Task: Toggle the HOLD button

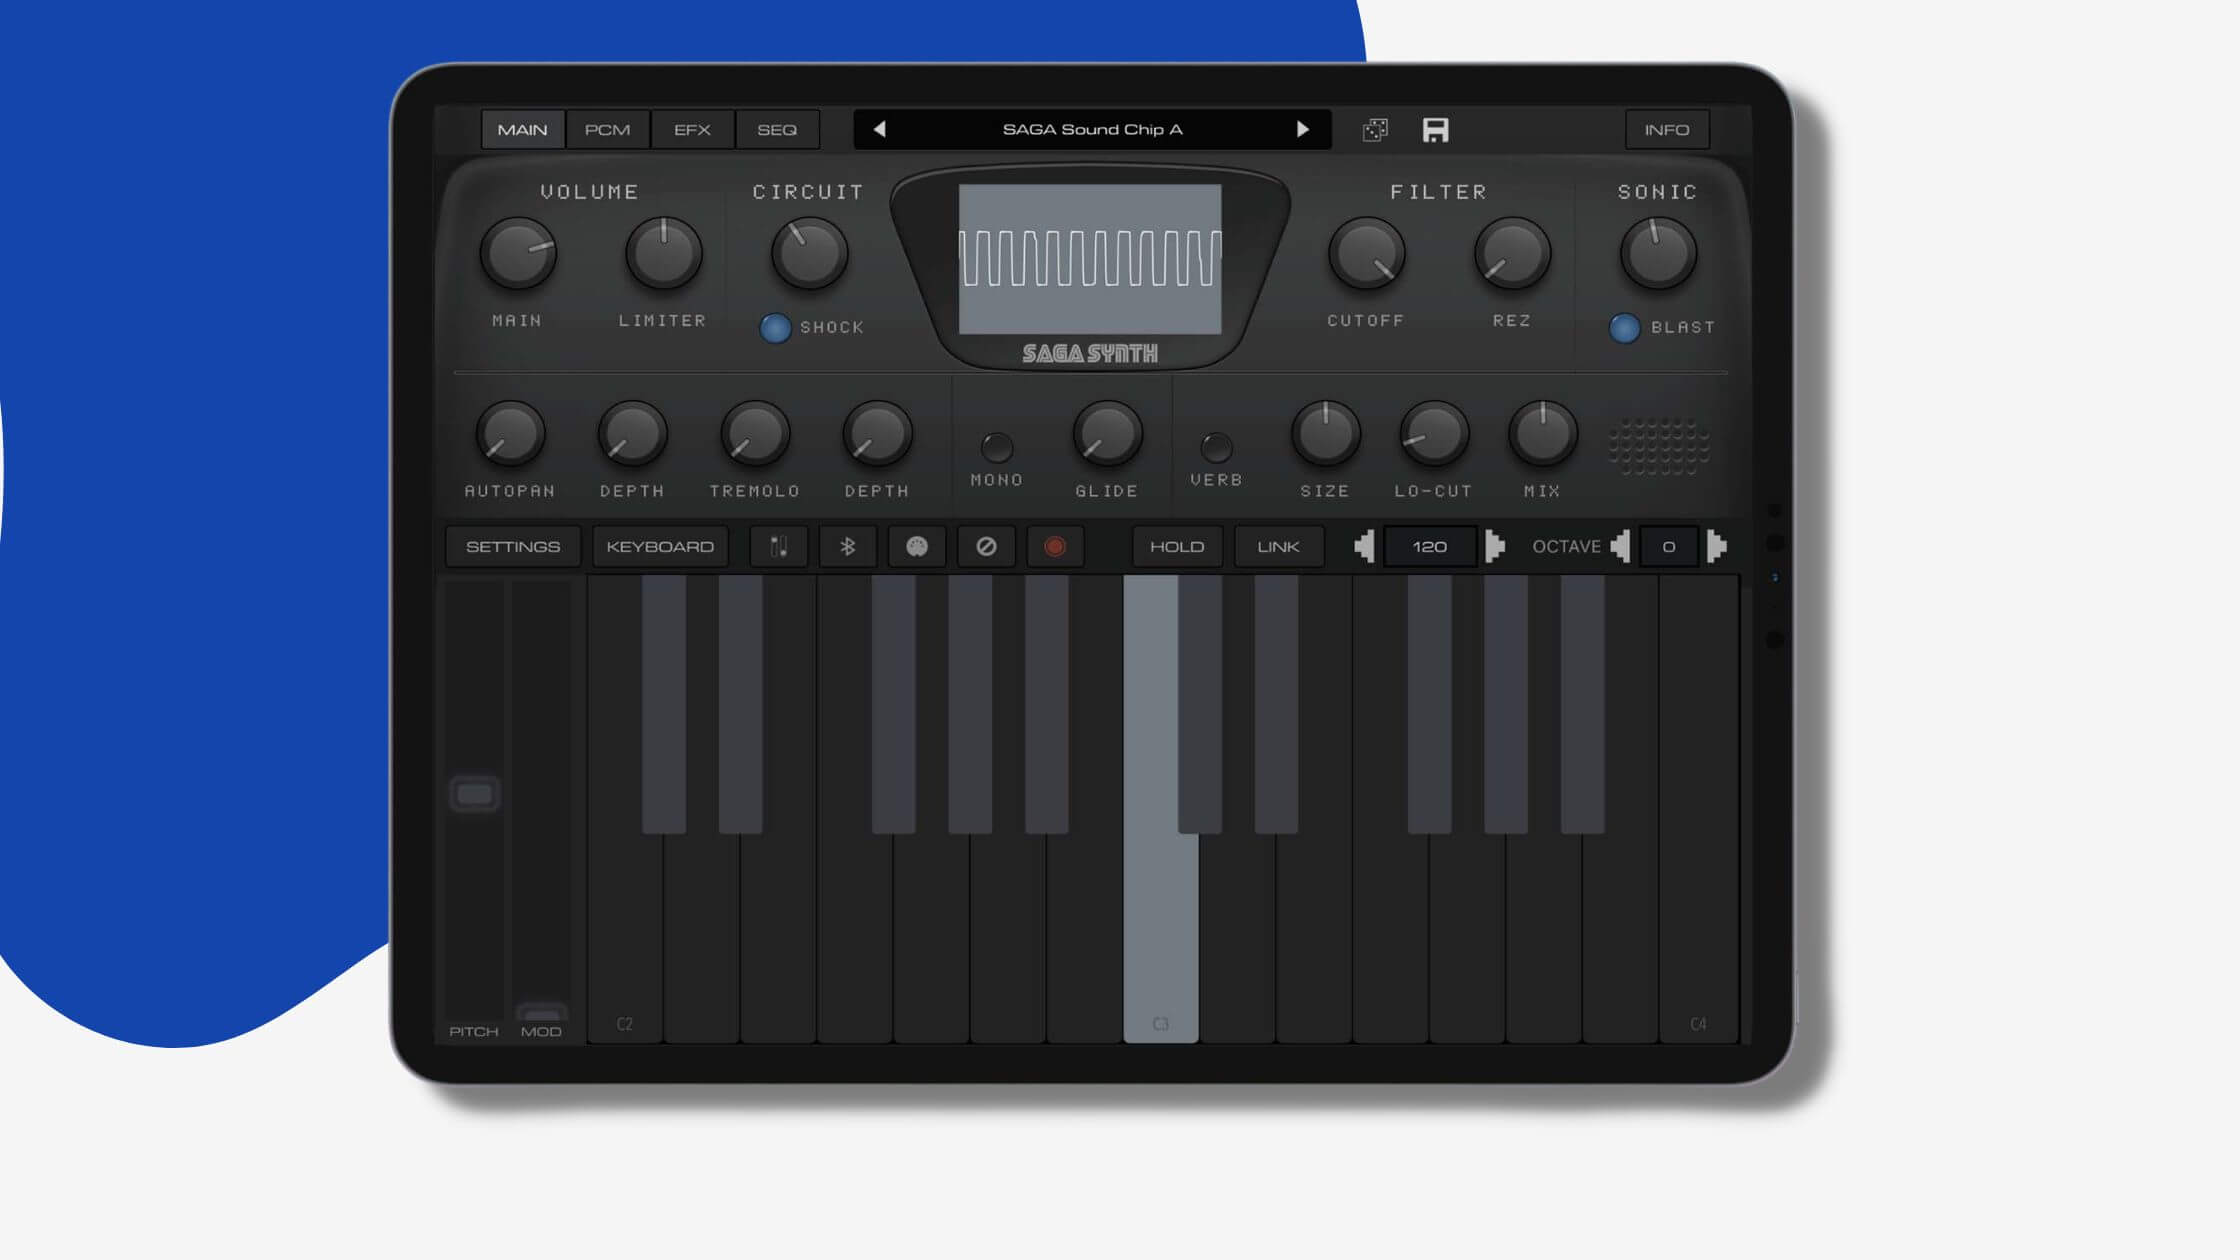Action: [x=1177, y=547]
